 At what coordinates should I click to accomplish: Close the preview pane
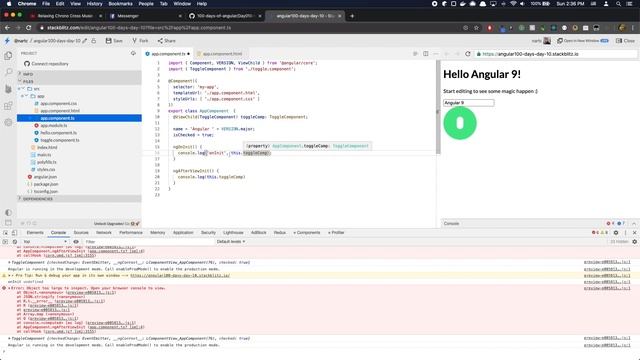pyautogui.click(x=625, y=41)
